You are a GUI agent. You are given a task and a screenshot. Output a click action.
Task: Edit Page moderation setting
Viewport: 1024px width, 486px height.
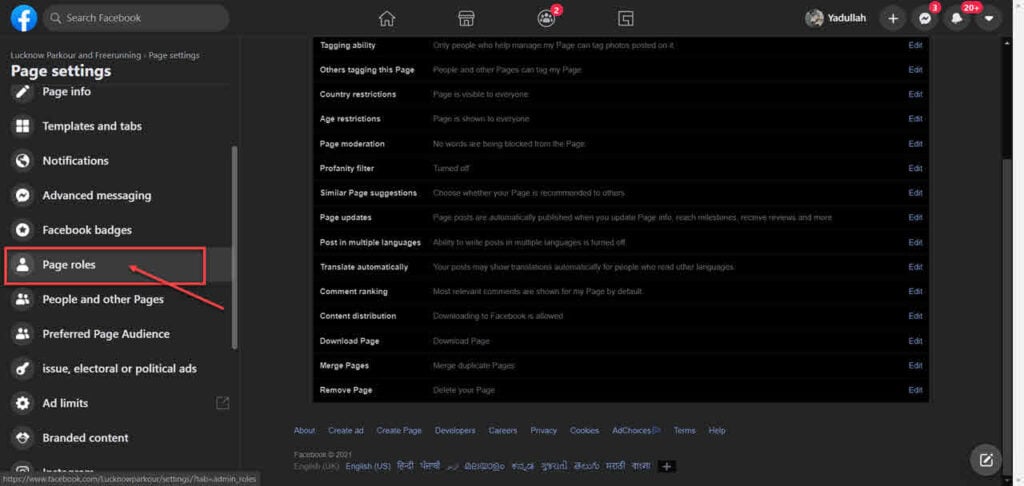[915, 144]
